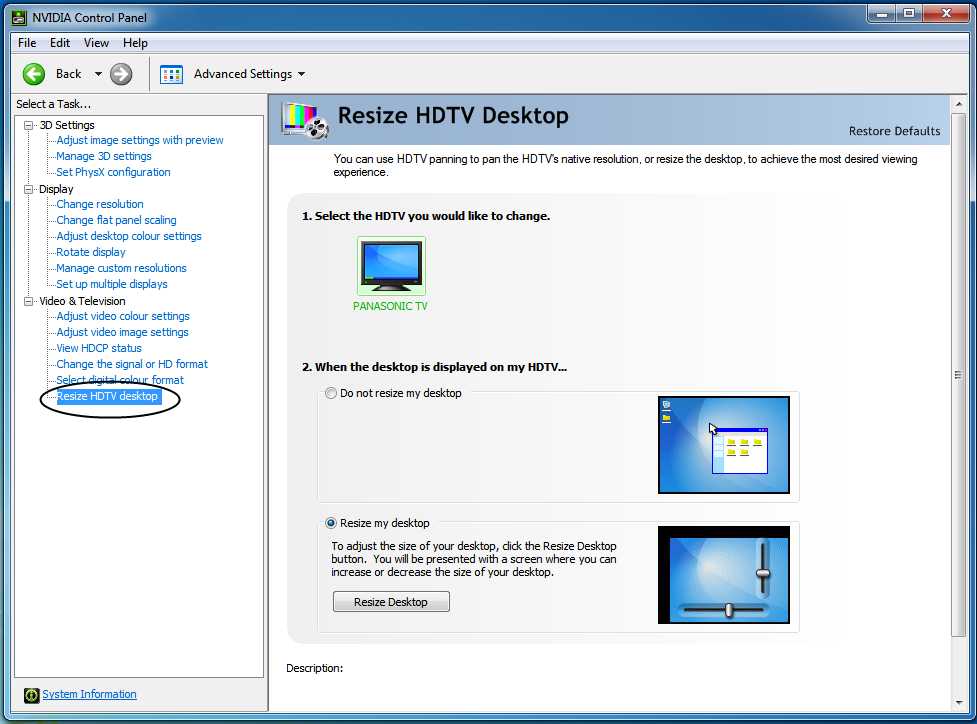This screenshot has width=977, height=724.
Task: Open the Help menu
Action: point(135,43)
